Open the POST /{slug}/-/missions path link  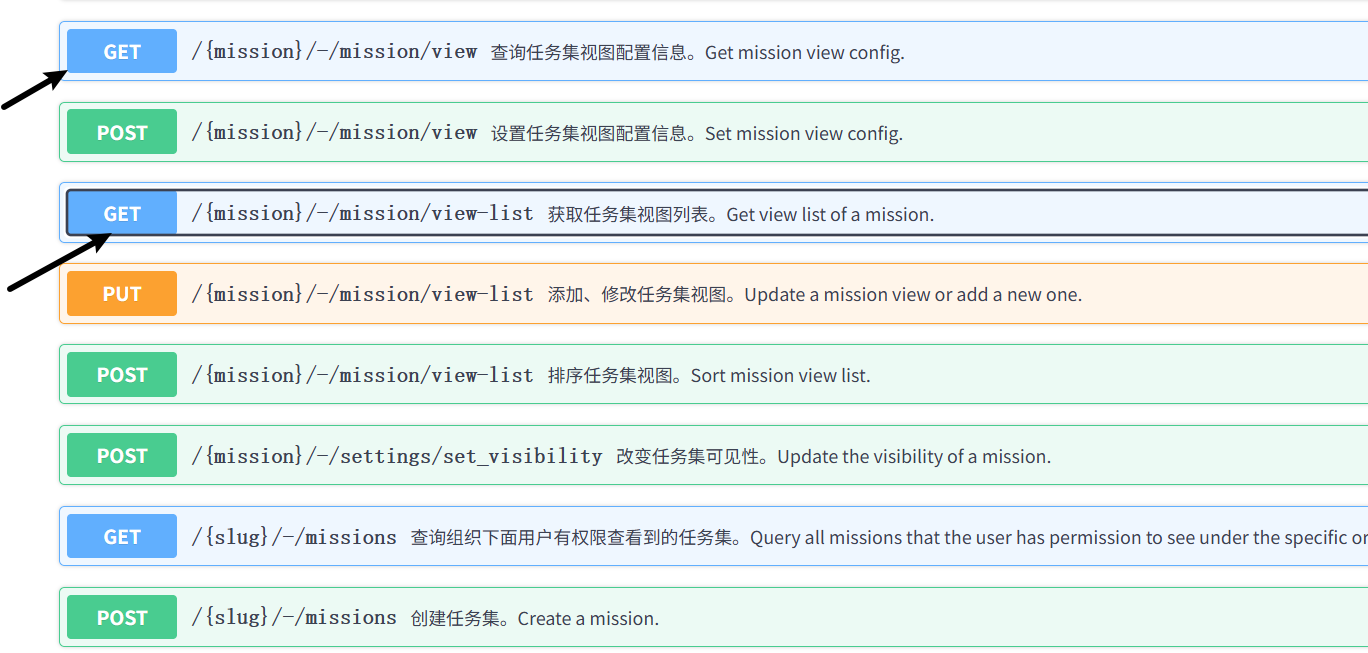294,618
